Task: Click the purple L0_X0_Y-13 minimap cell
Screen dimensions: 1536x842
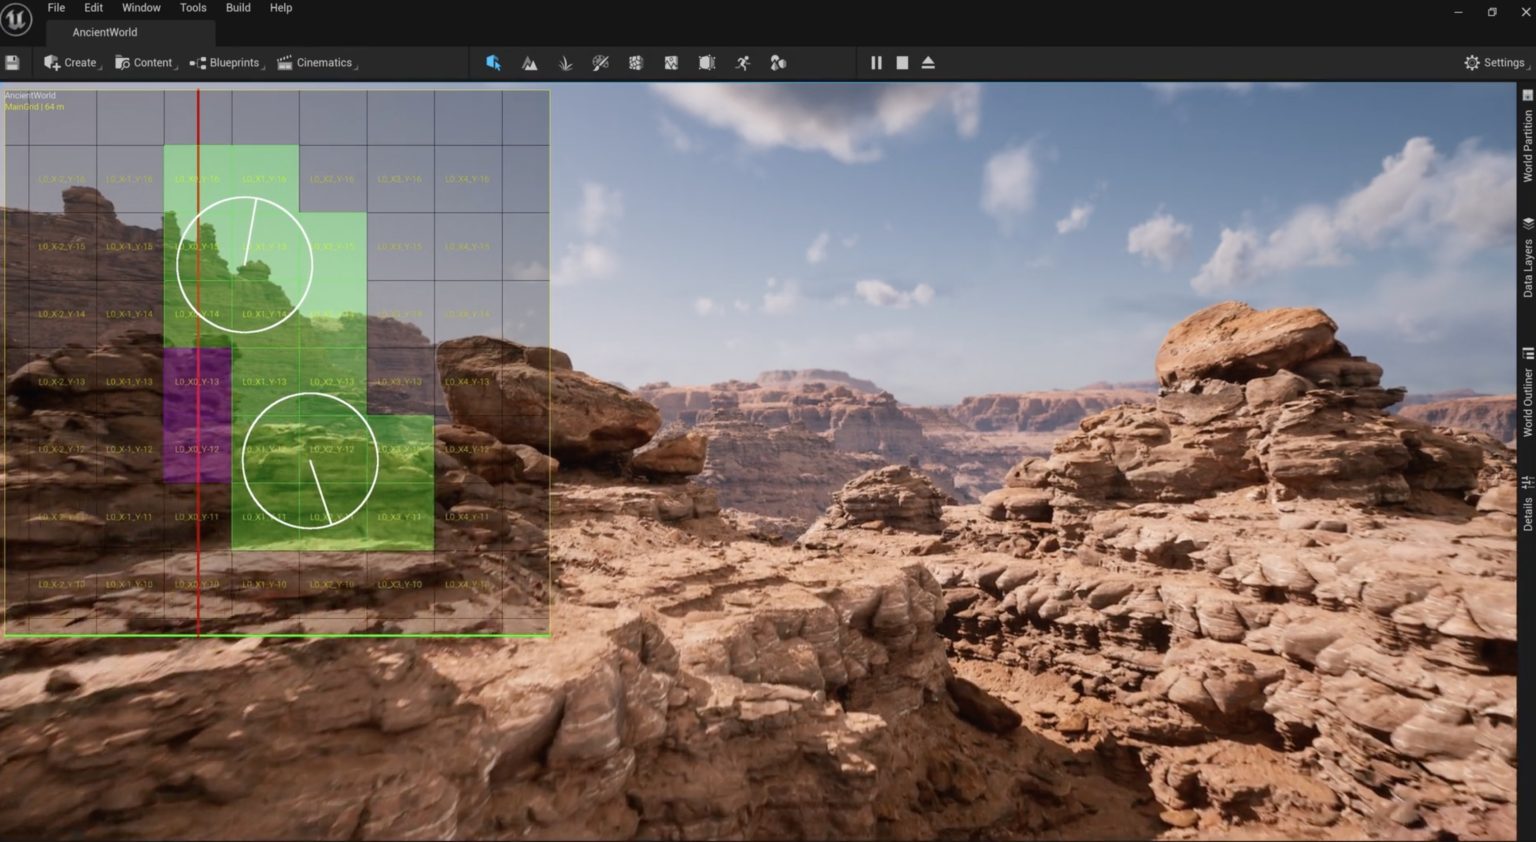Action: pos(197,381)
